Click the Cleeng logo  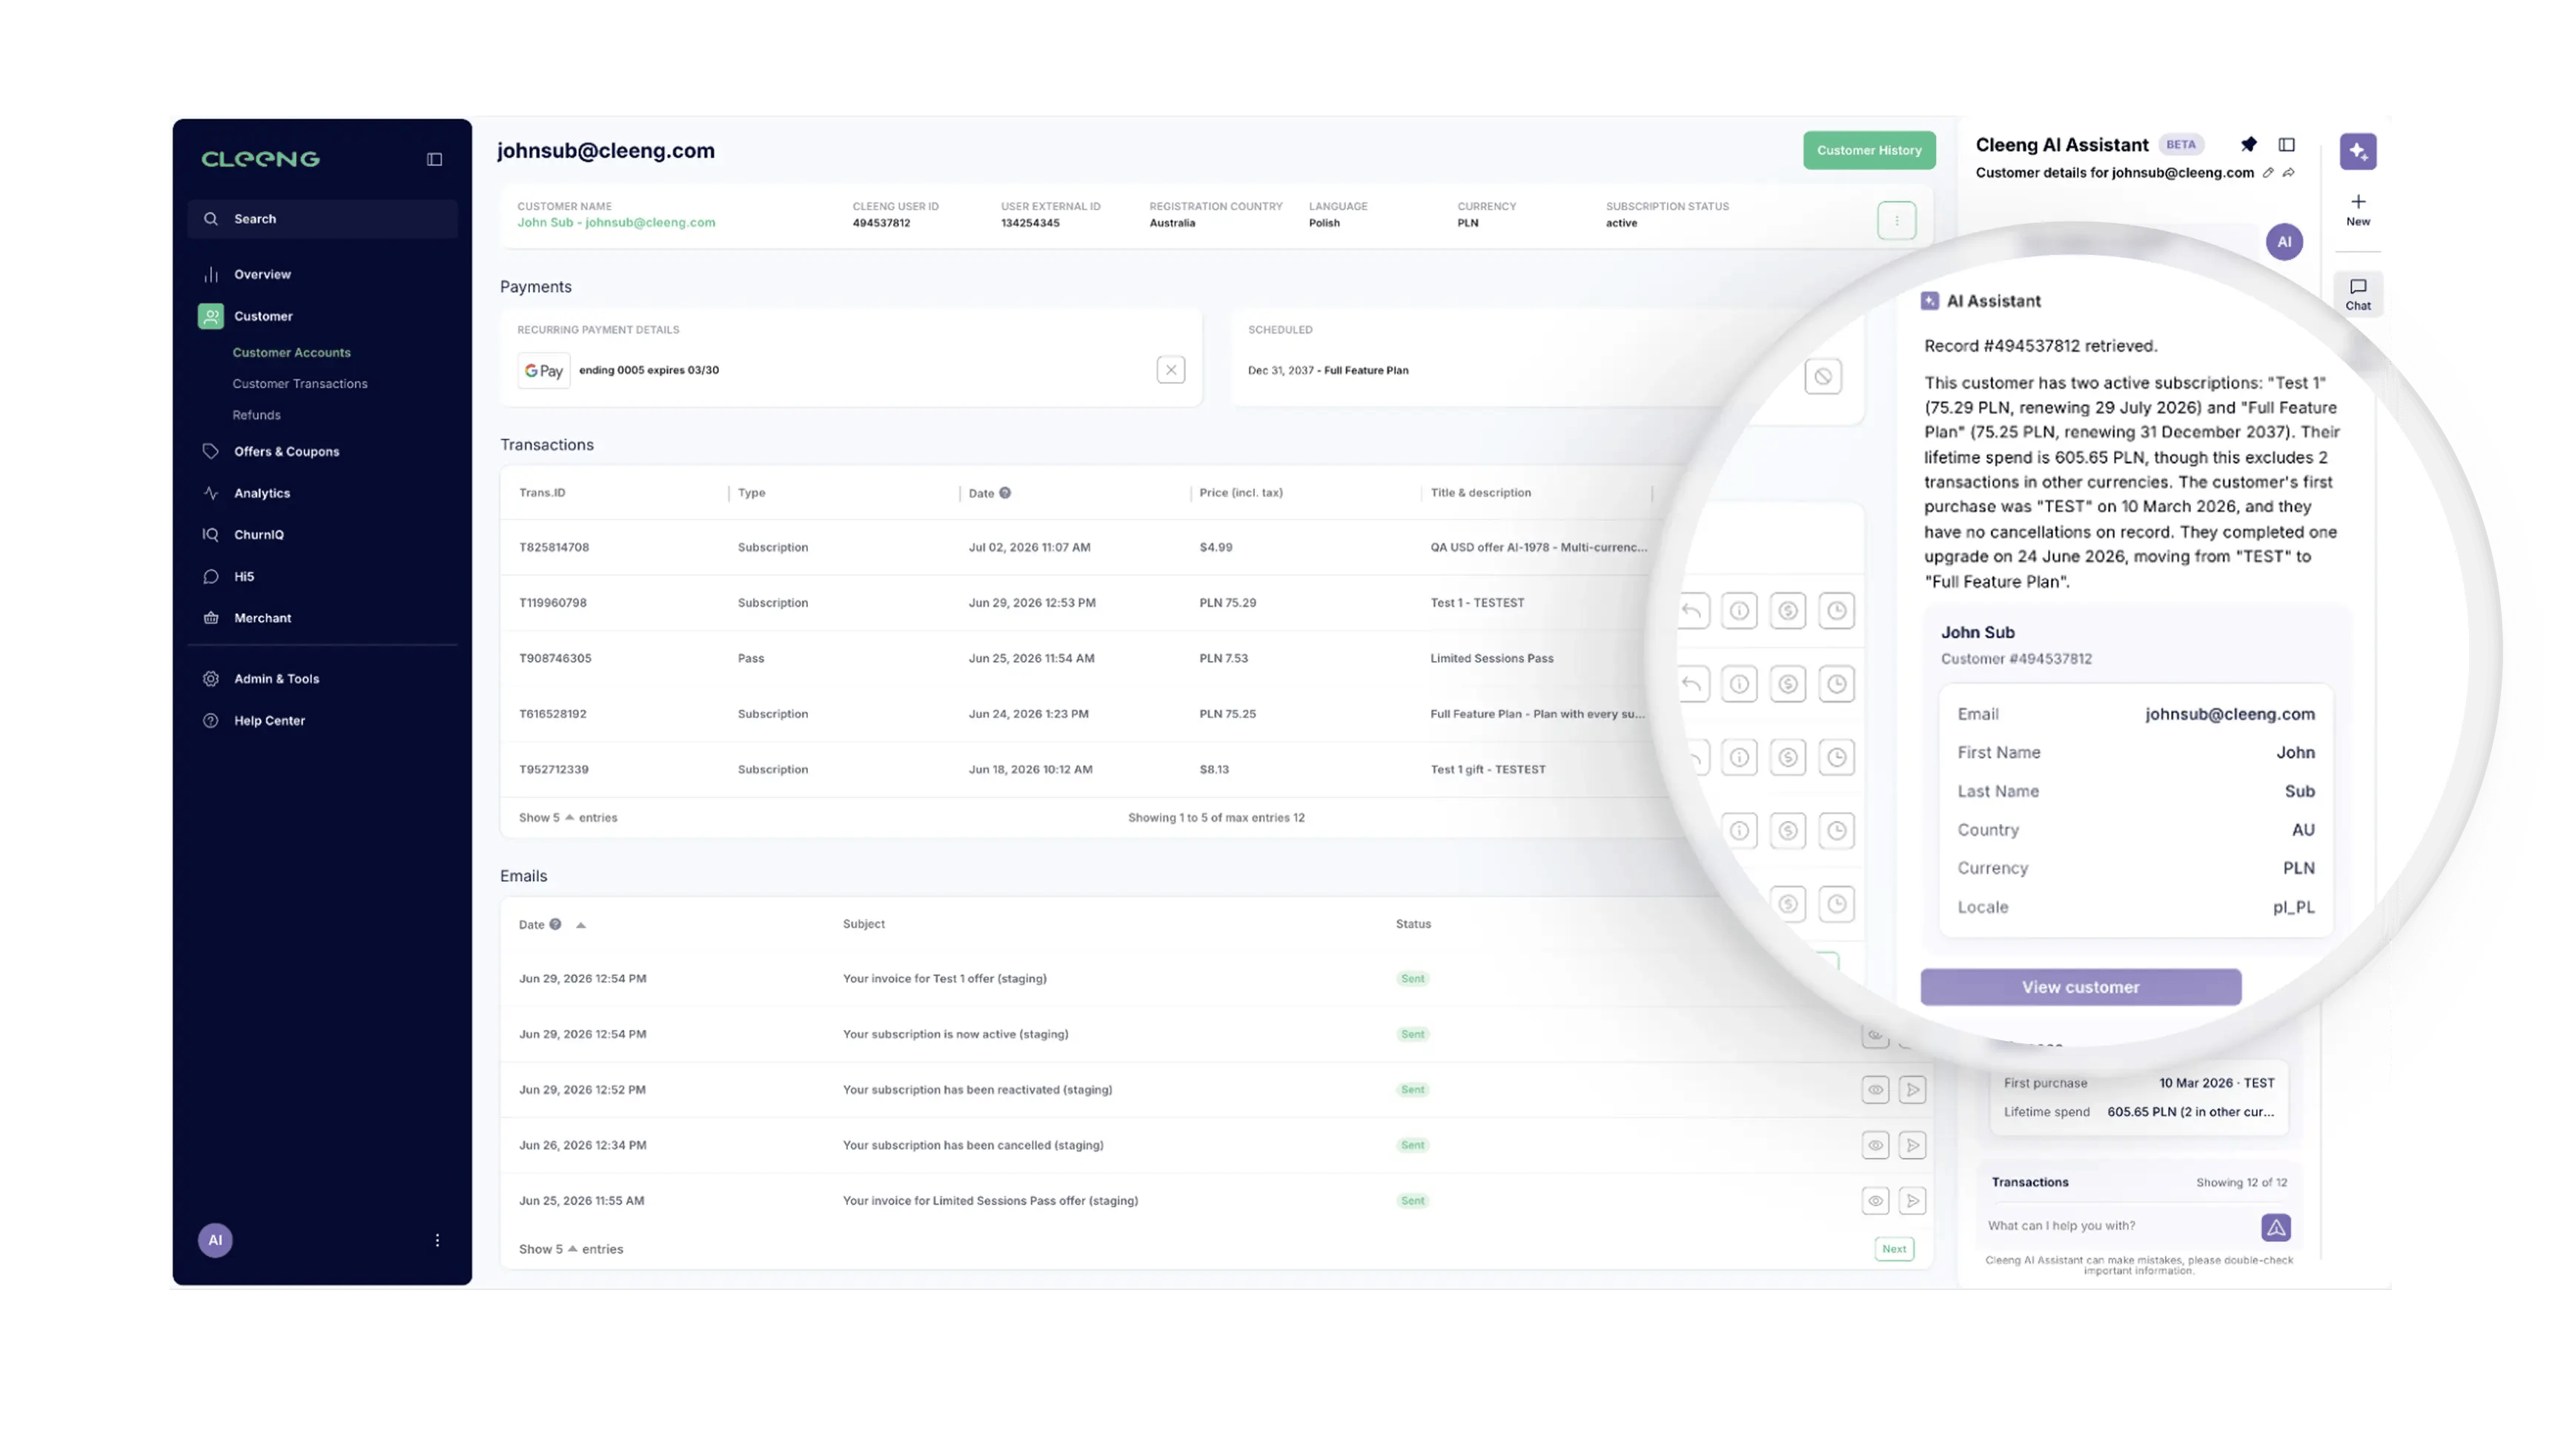(x=260, y=159)
